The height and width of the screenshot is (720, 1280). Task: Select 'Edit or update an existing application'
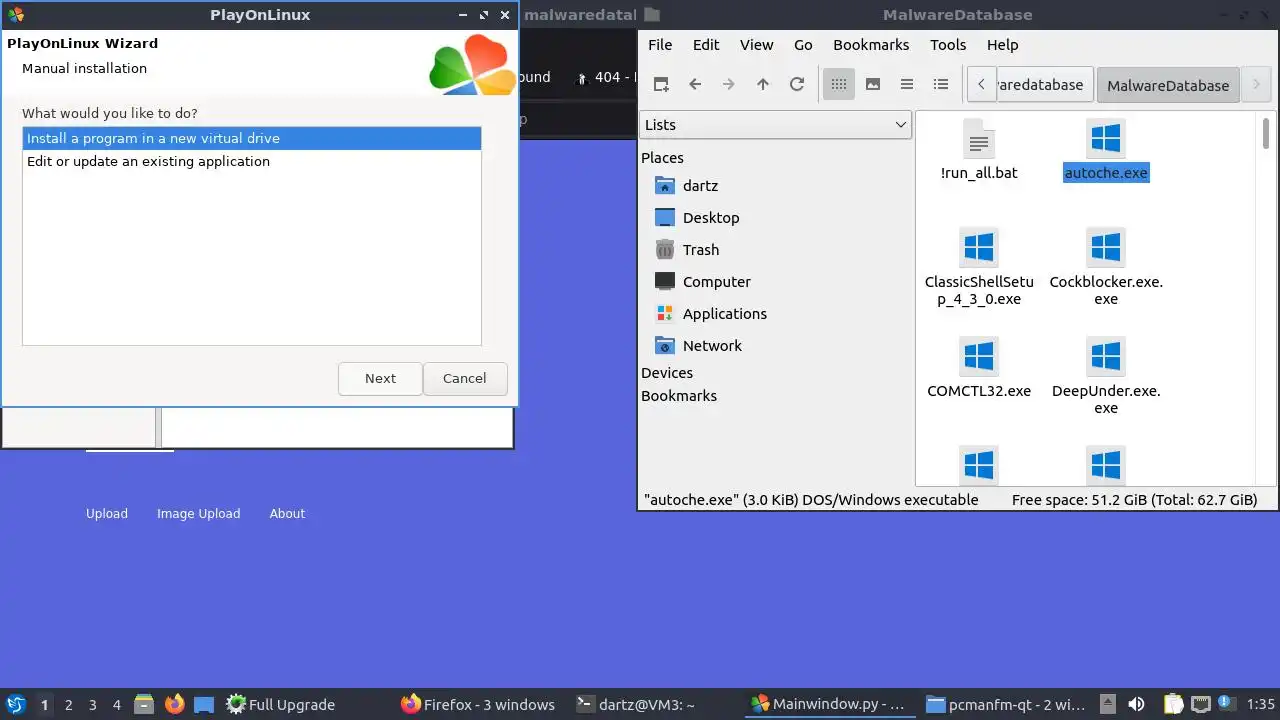pos(252,161)
